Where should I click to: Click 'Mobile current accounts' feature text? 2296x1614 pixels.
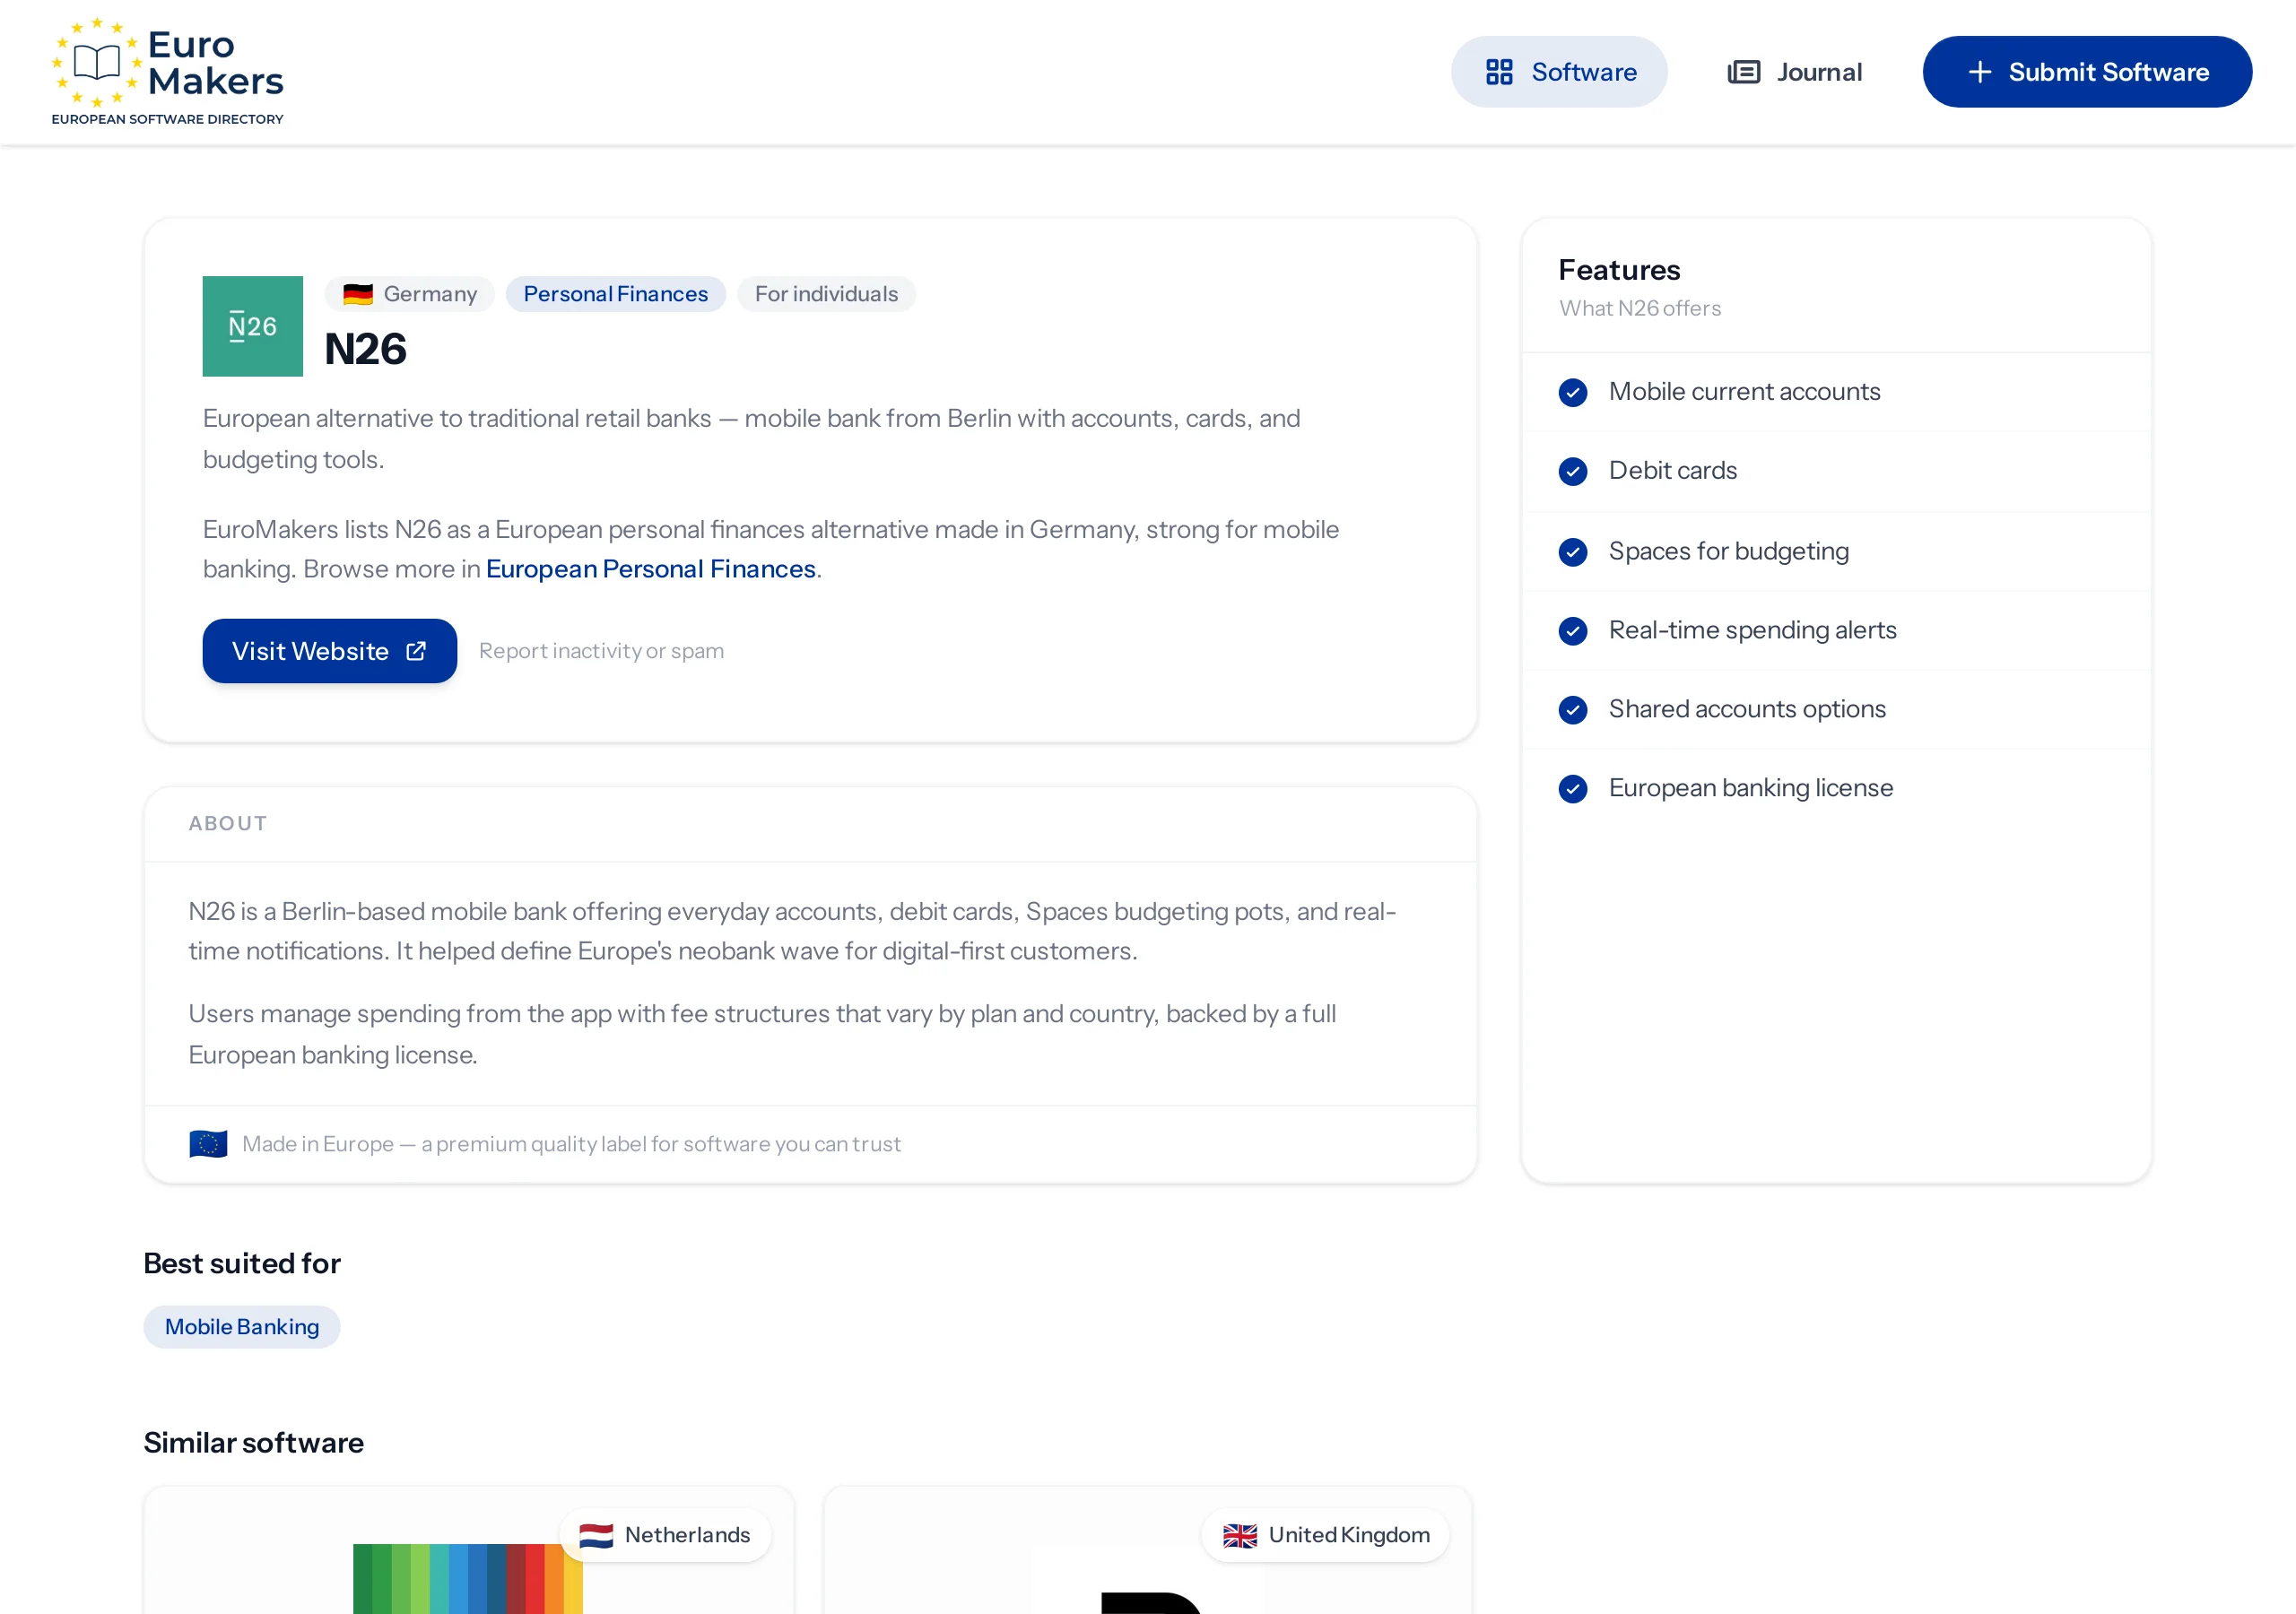pyautogui.click(x=1744, y=392)
